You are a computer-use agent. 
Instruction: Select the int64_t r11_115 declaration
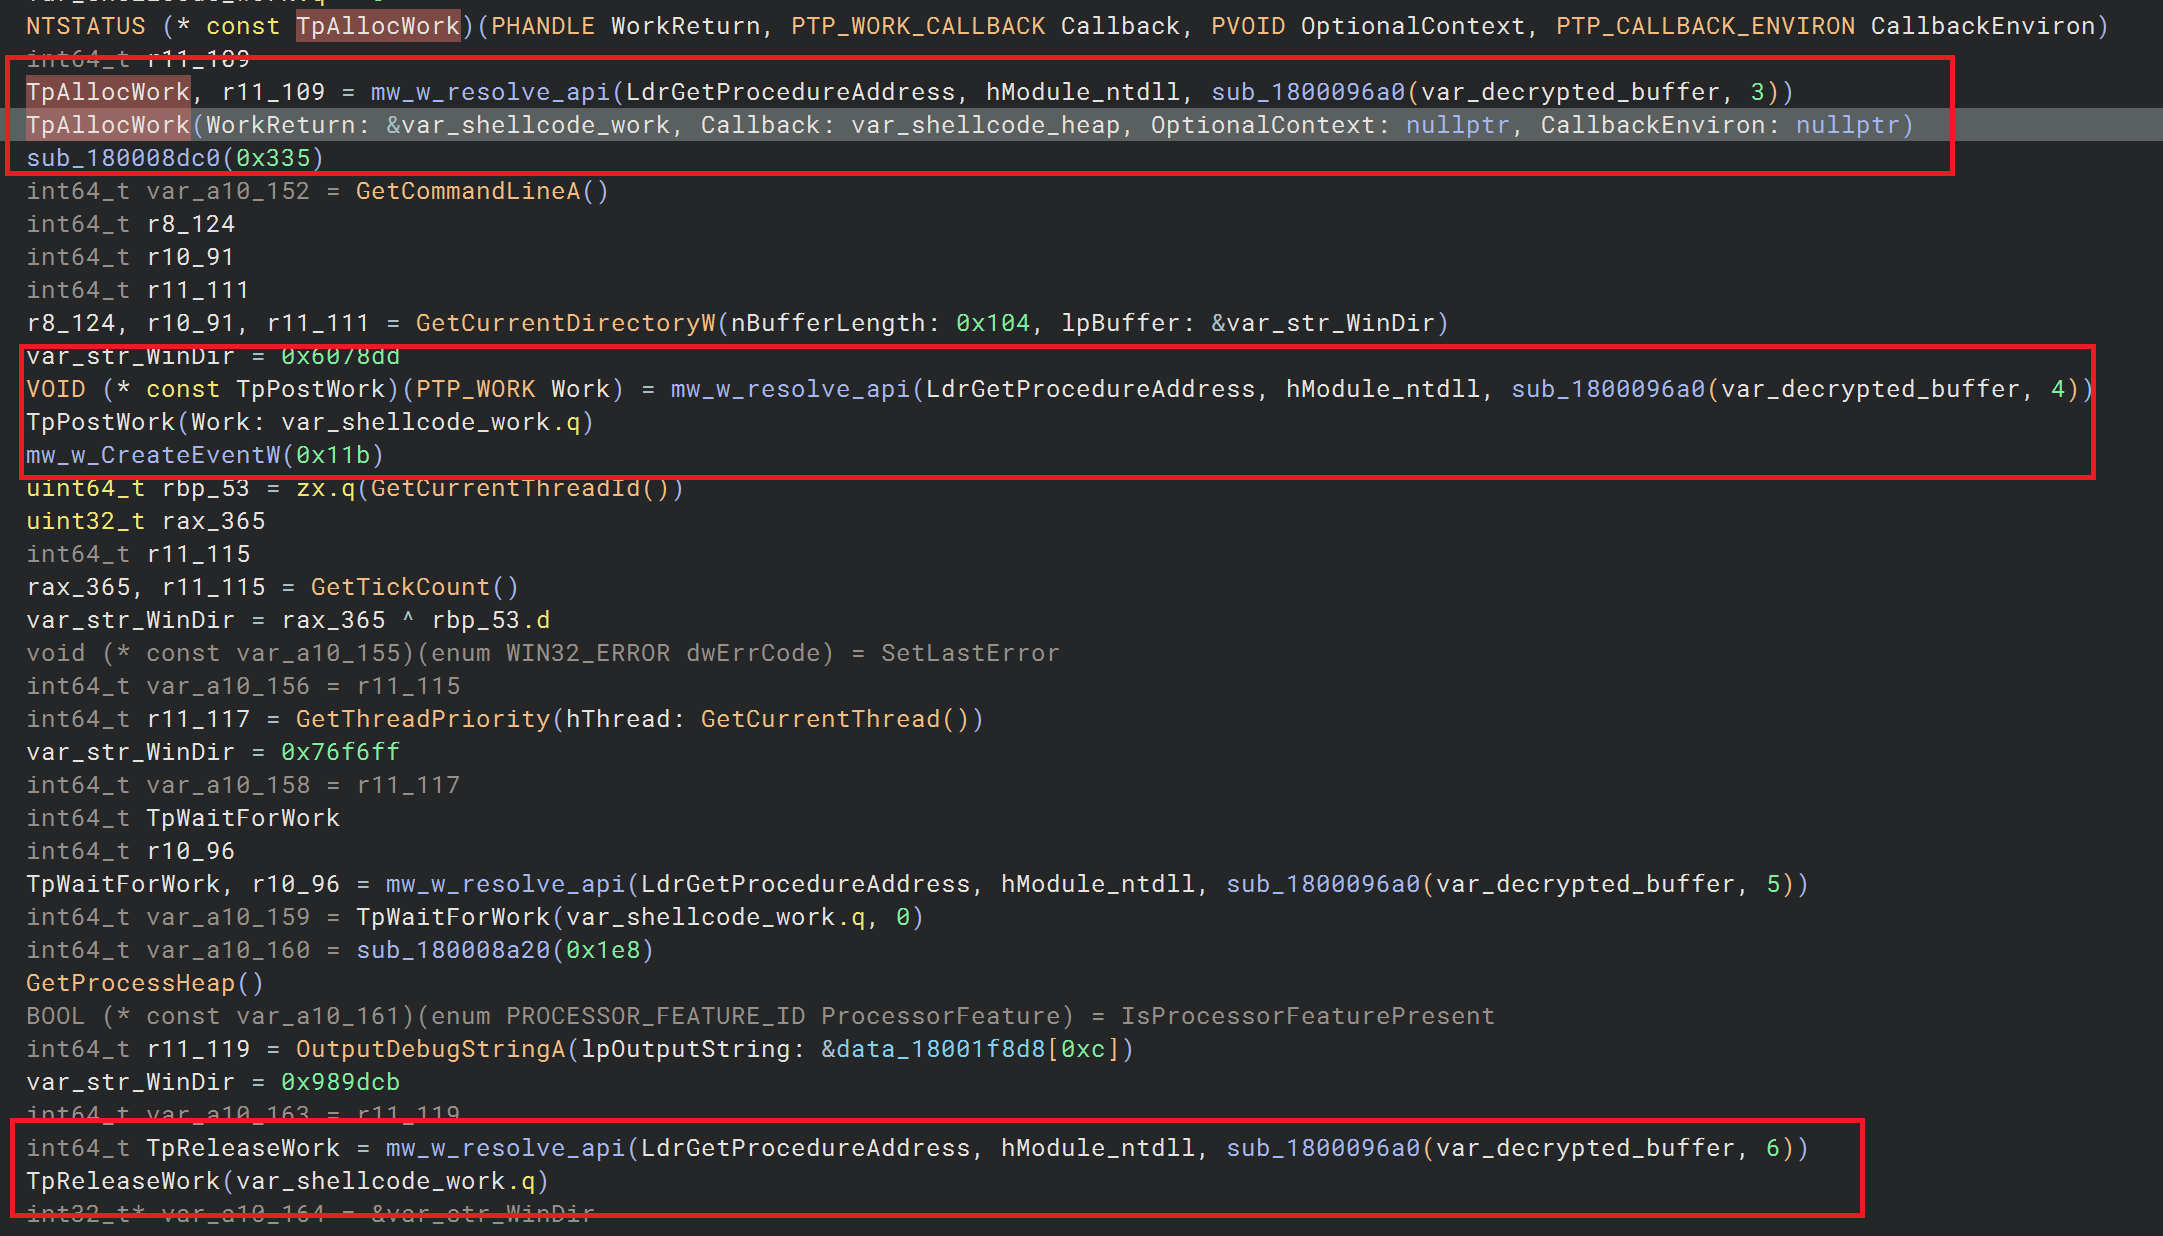138,554
